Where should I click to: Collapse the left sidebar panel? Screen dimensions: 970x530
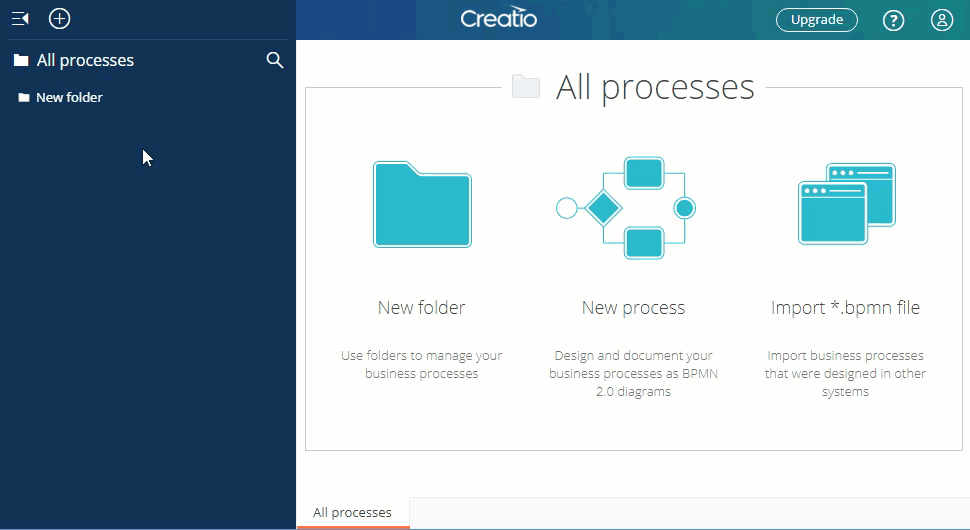pos(20,19)
